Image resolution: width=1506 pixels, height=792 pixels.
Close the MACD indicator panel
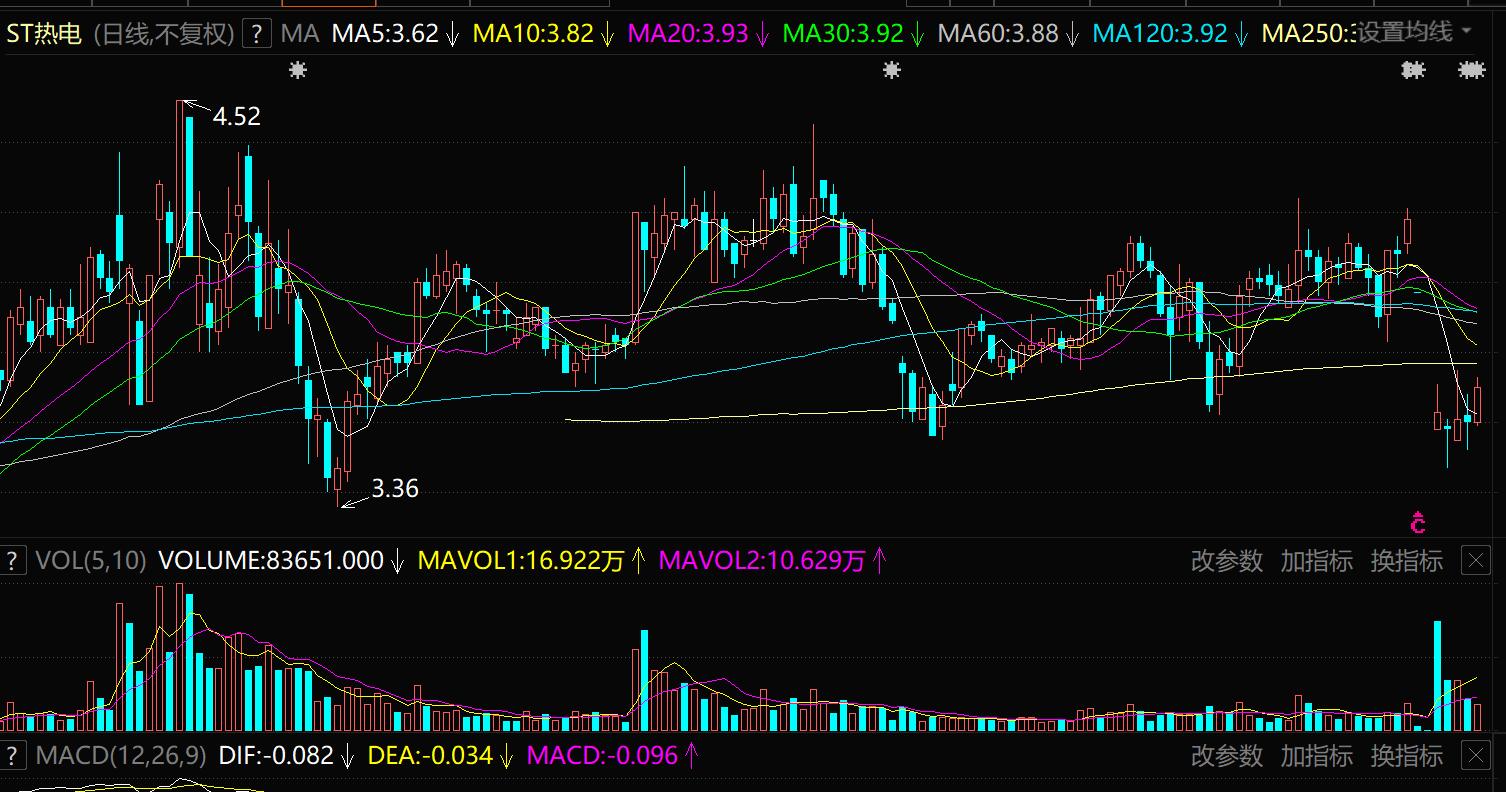1476,755
